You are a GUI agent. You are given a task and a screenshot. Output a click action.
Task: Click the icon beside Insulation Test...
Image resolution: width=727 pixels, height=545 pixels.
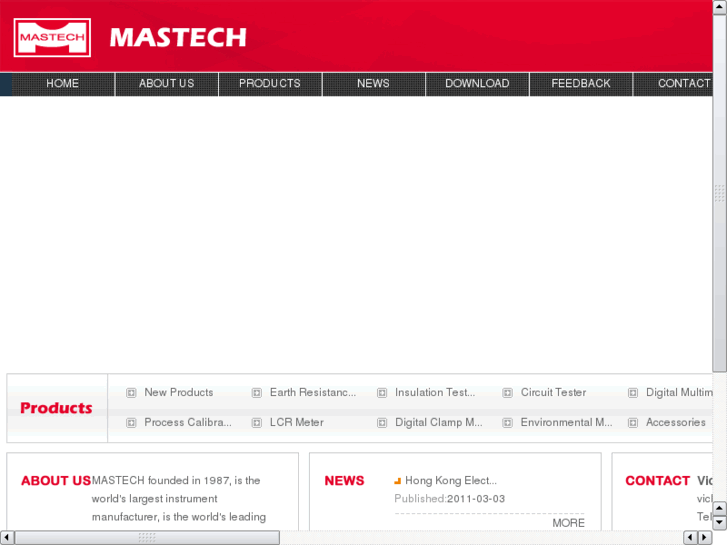coord(382,393)
